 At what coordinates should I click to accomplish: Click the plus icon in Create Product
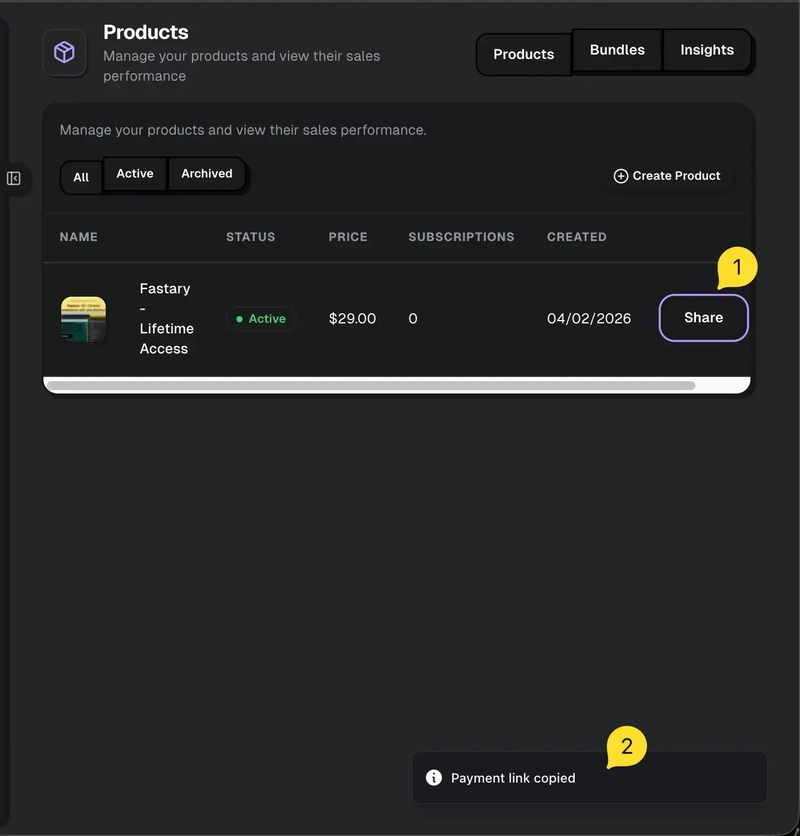click(x=621, y=176)
